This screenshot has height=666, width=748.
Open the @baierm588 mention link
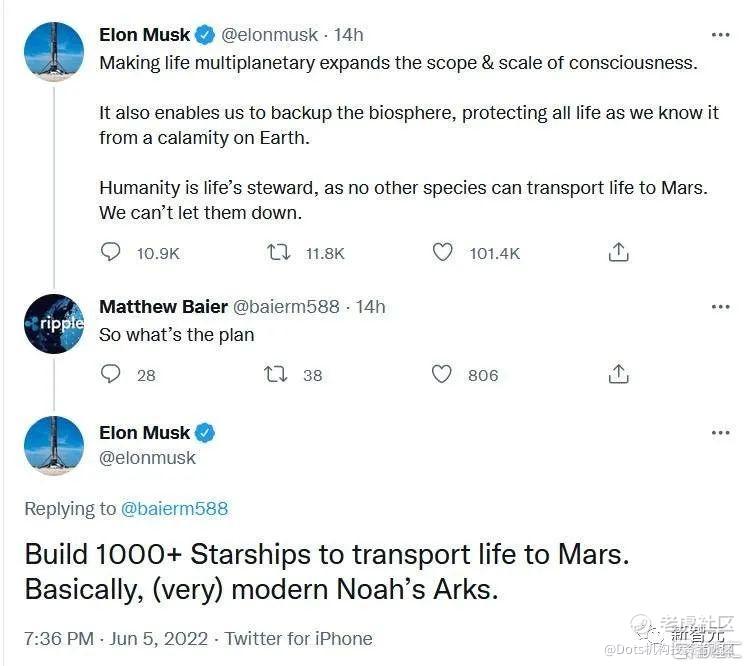coord(174,509)
